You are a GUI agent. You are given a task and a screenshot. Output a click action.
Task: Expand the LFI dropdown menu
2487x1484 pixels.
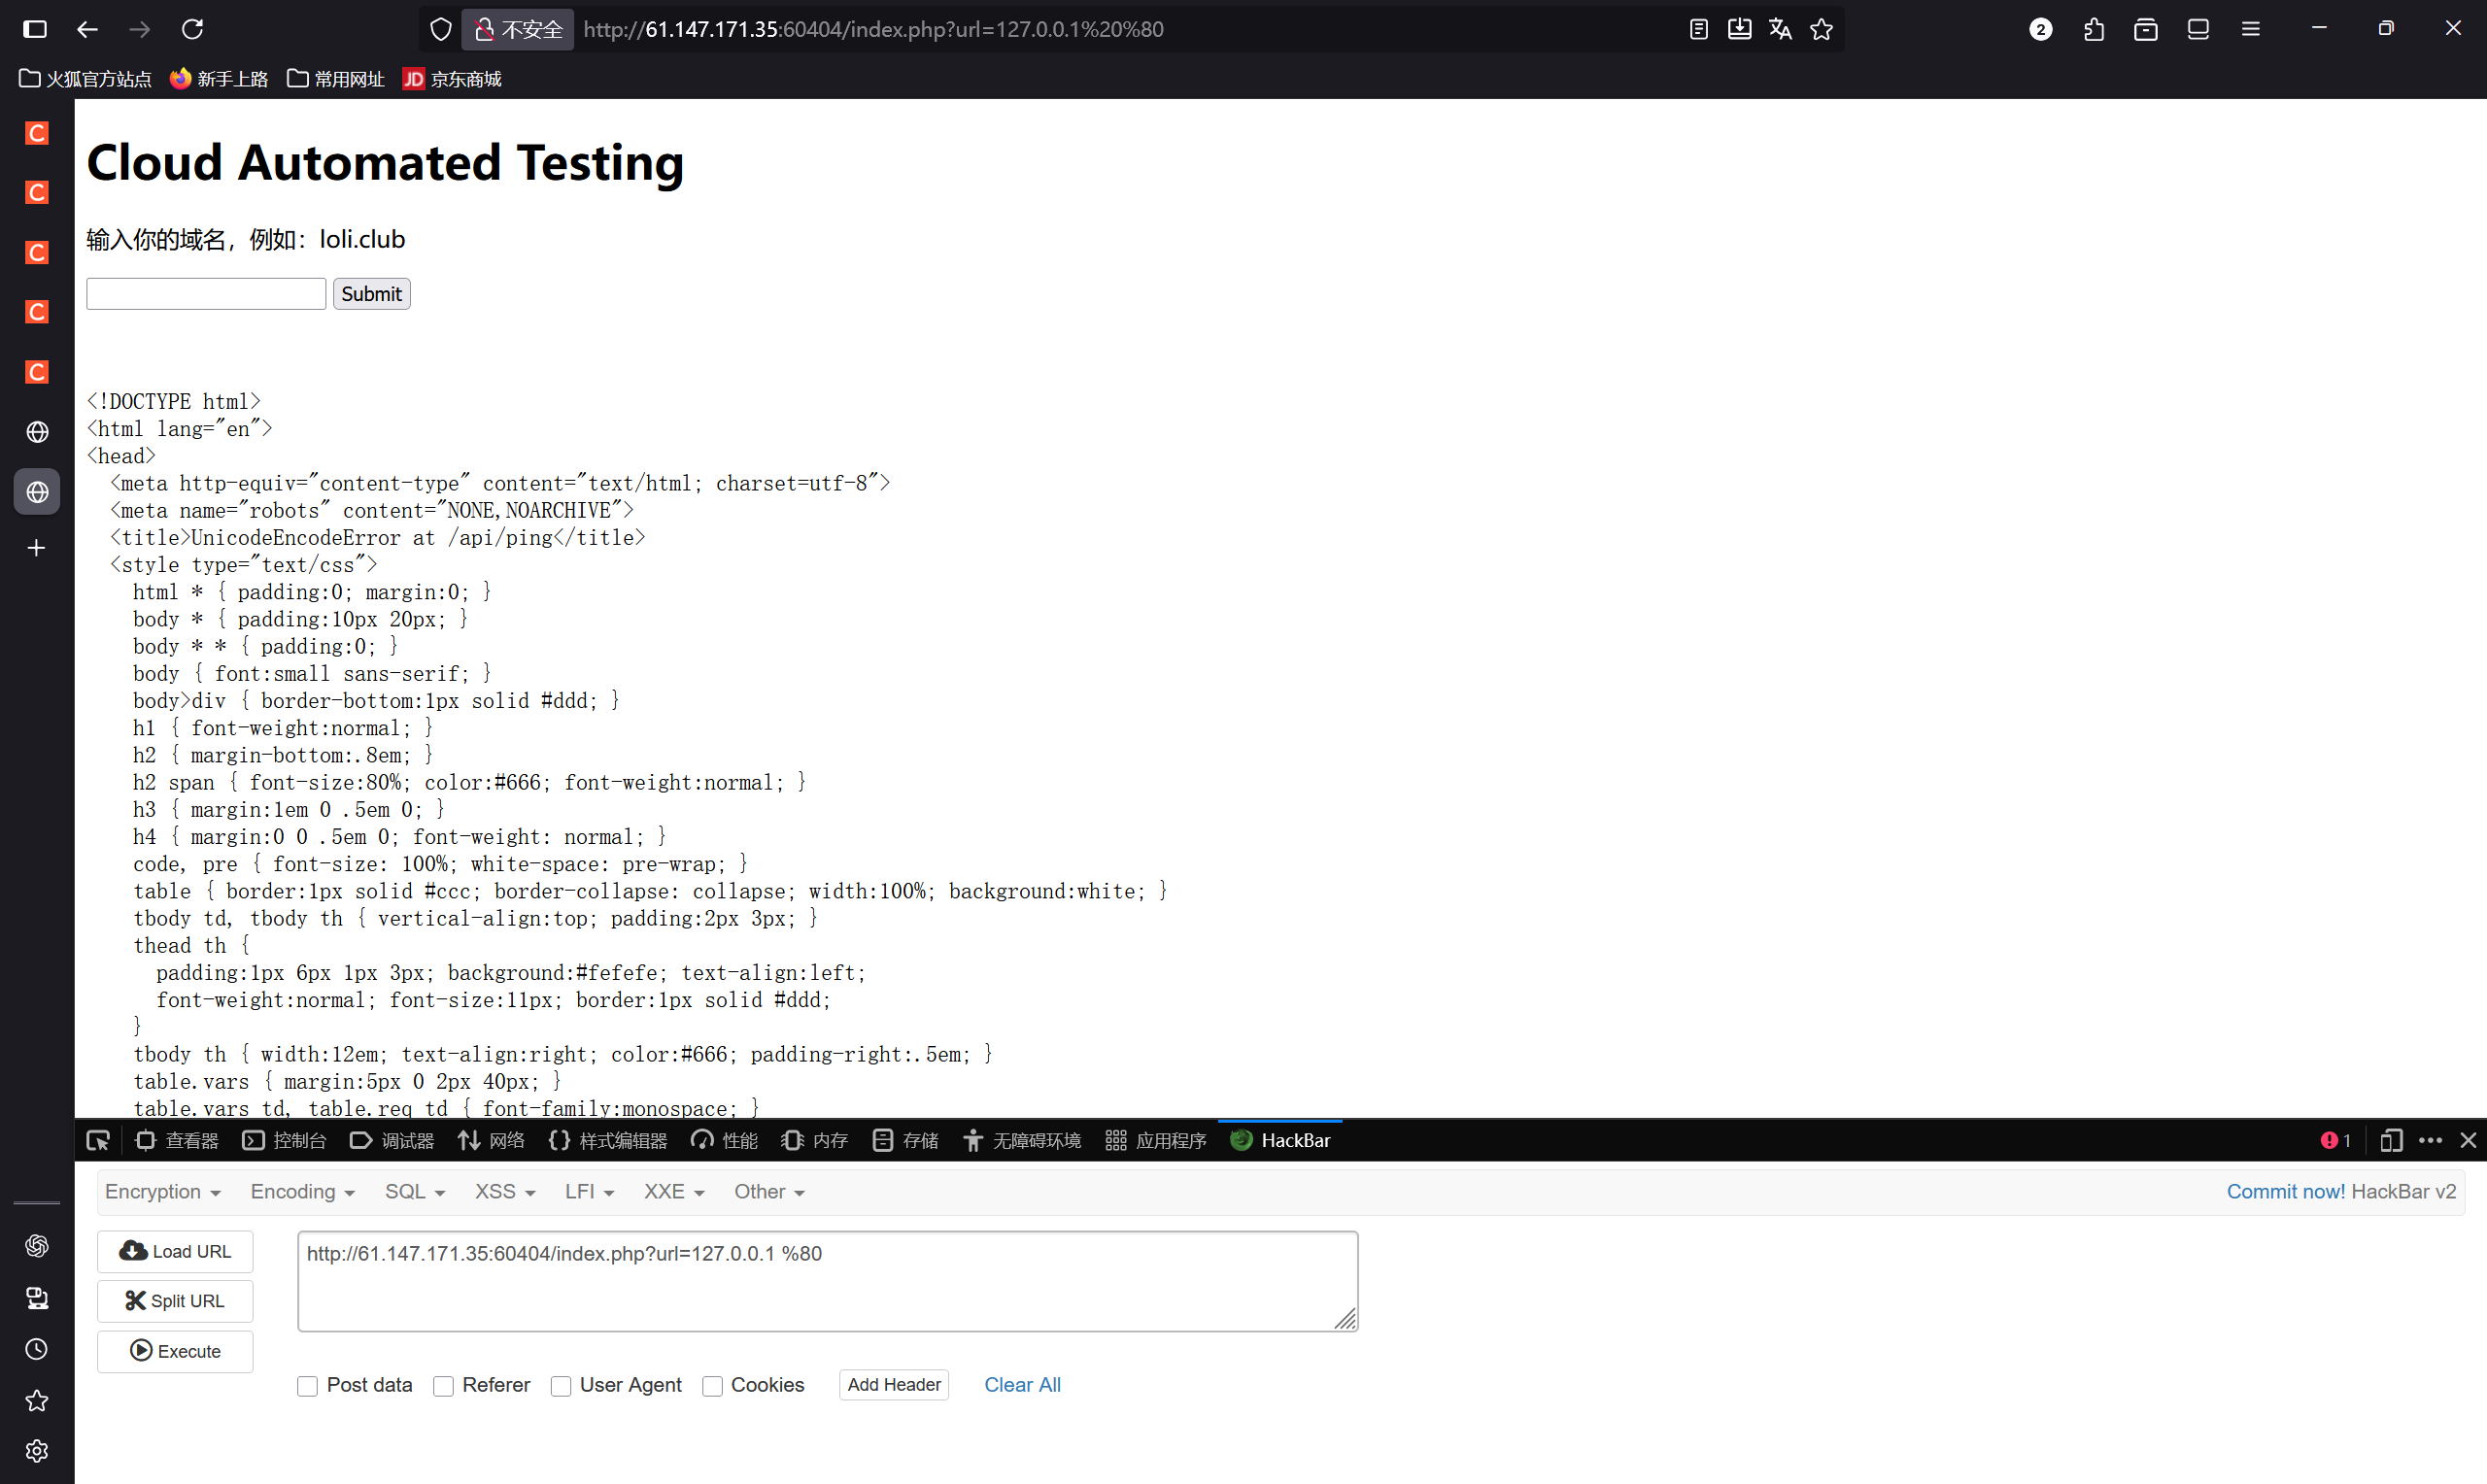(588, 1191)
